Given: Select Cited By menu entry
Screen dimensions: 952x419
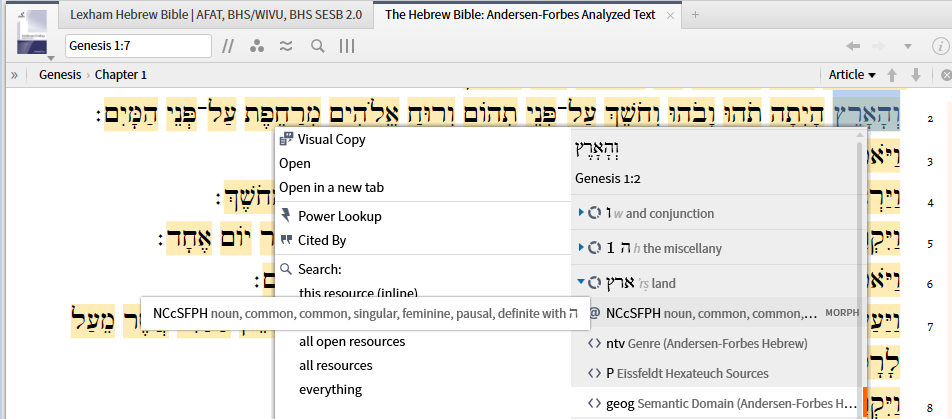Looking at the screenshot, I should pyautogui.click(x=322, y=240).
